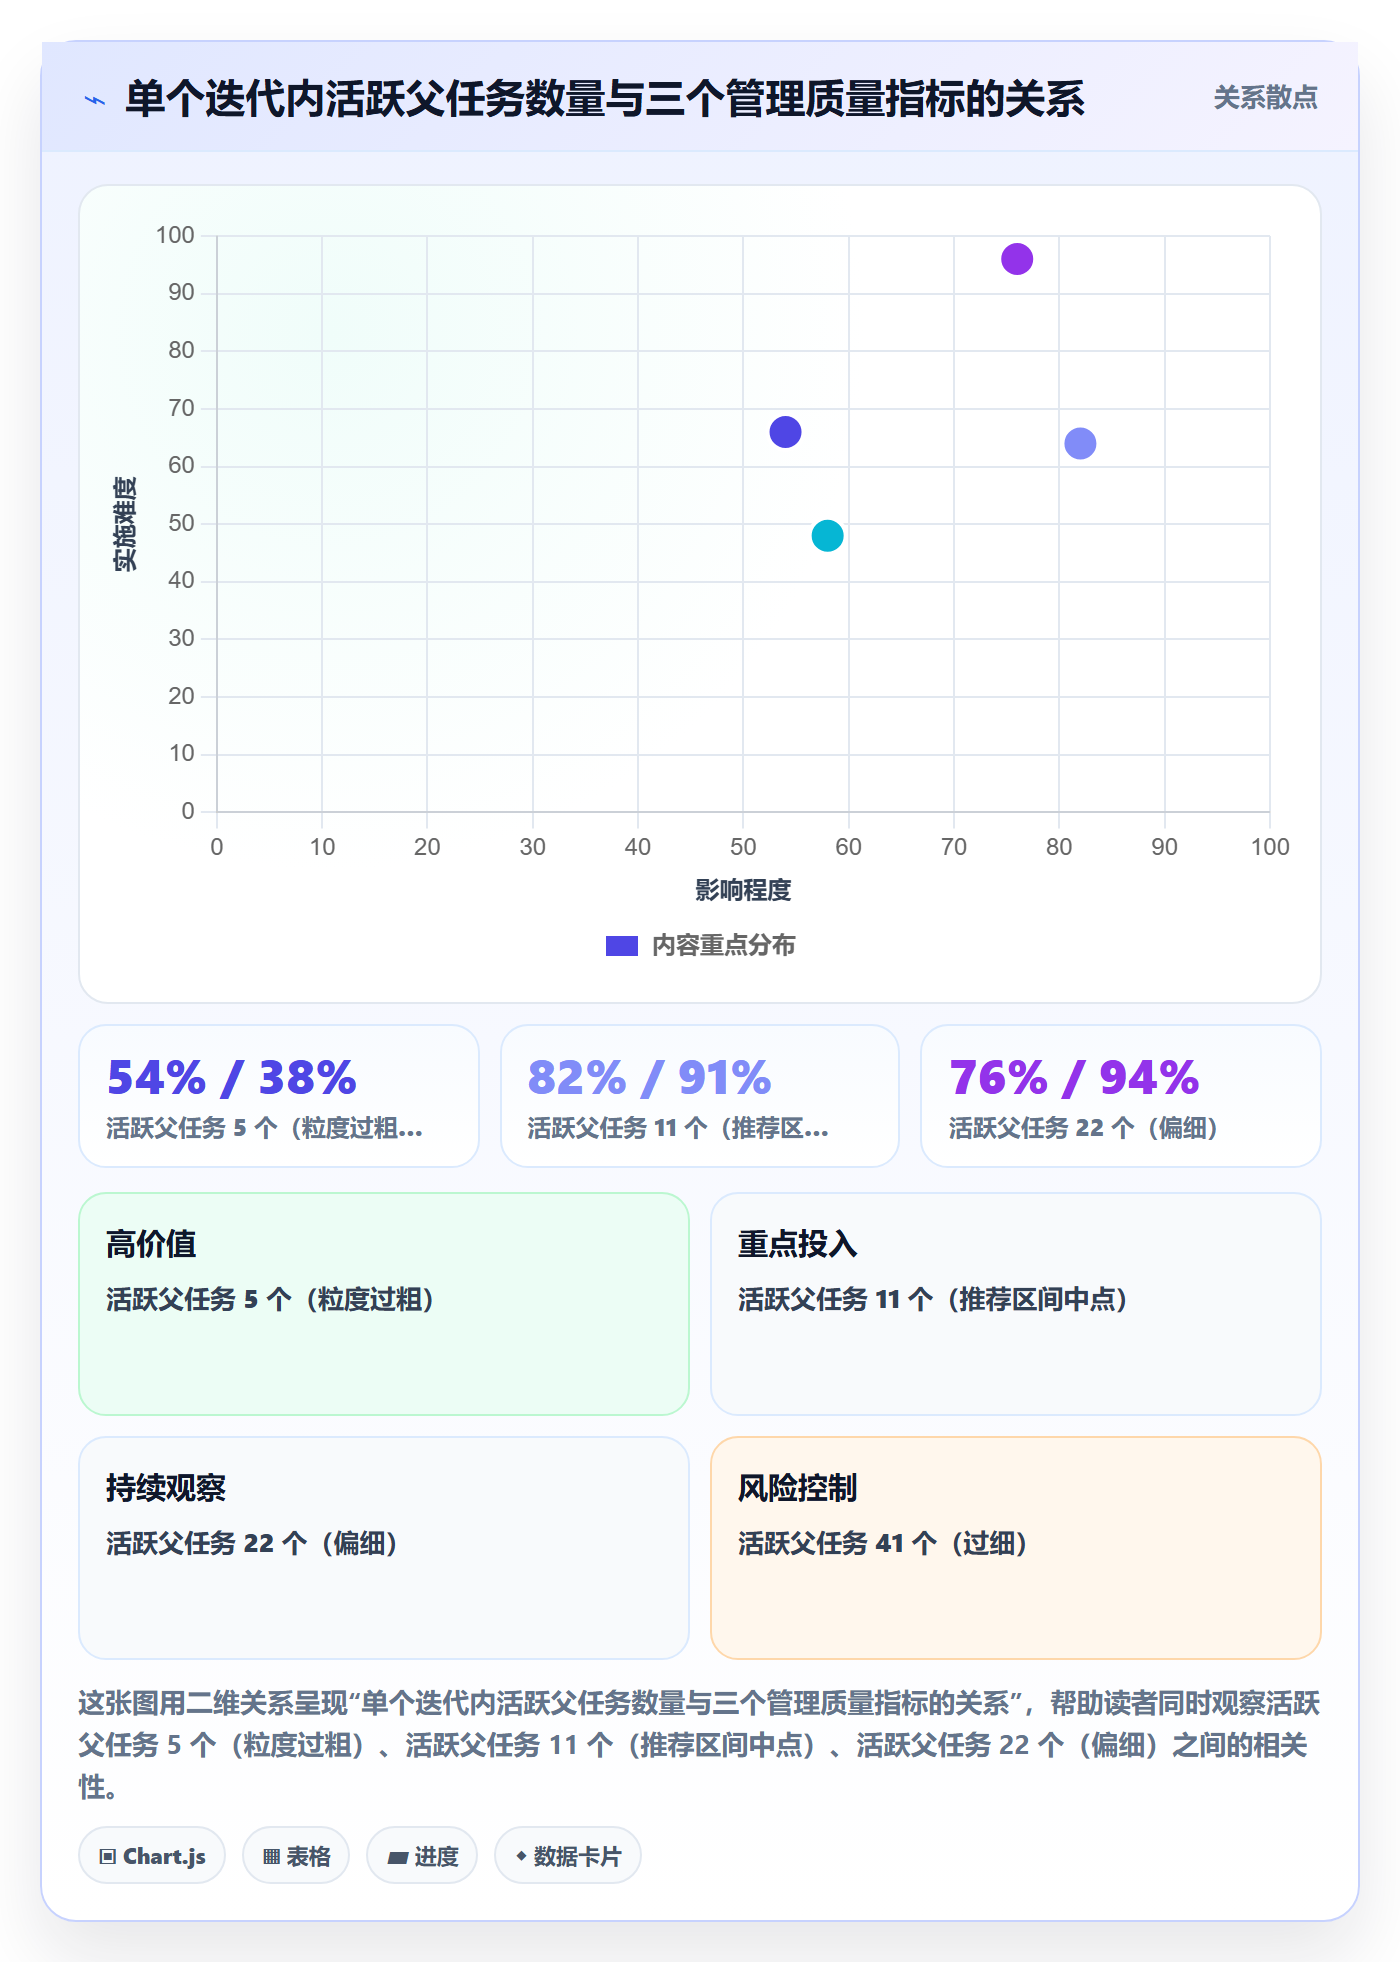This screenshot has width=1400, height=1962.
Task: Click the light periwinkle scatter point
Action: pyautogui.click(x=1080, y=443)
